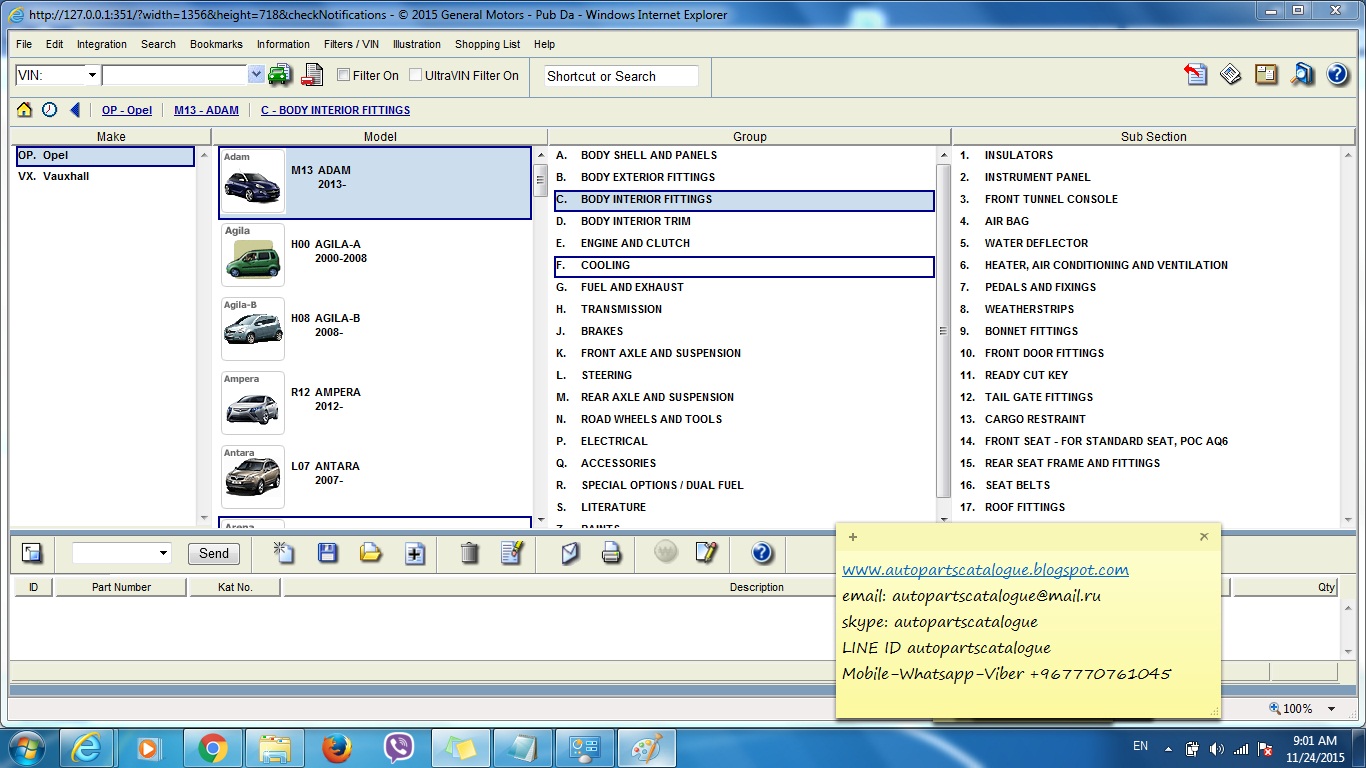This screenshot has width=1366, height=768.
Task: Enable UltraVIN Filter On
Action: (413, 75)
